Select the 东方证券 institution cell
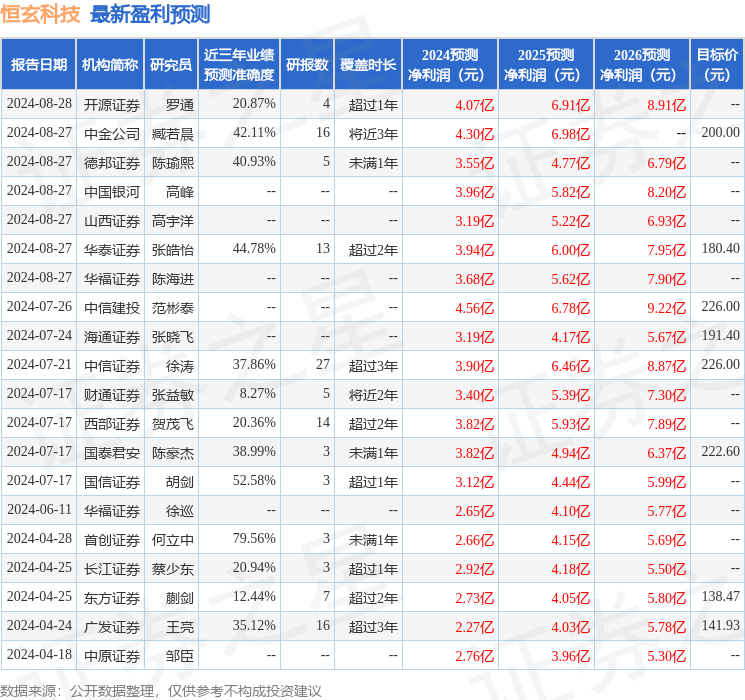 click(x=112, y=597)
